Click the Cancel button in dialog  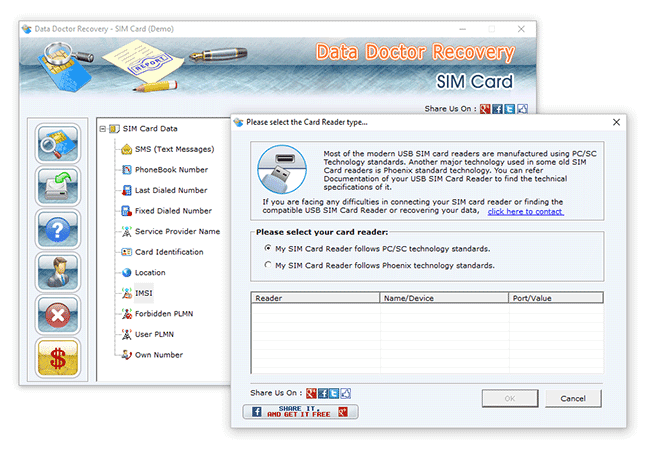click(573, 398)
